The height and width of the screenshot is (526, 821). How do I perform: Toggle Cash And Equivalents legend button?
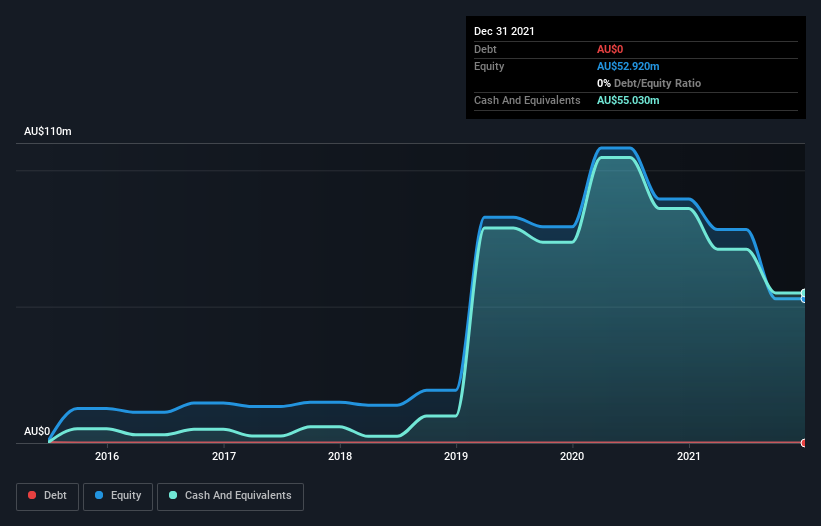230,496
